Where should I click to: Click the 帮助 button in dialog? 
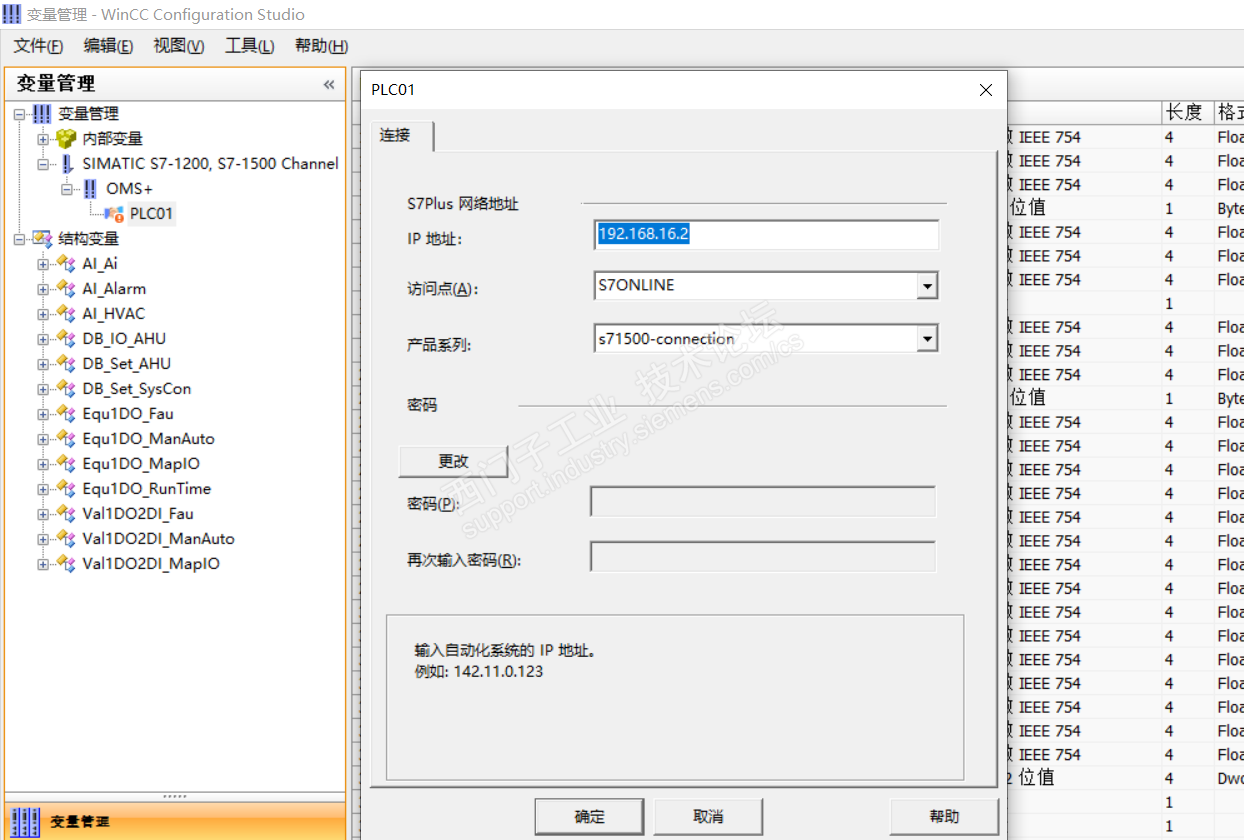pos(944,817)
